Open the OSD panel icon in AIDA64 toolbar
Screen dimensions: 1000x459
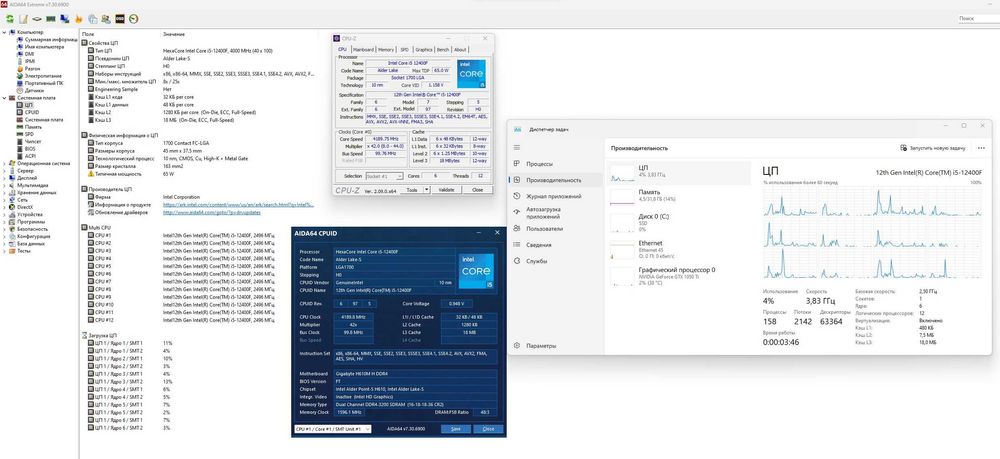(x=119, y=18)
